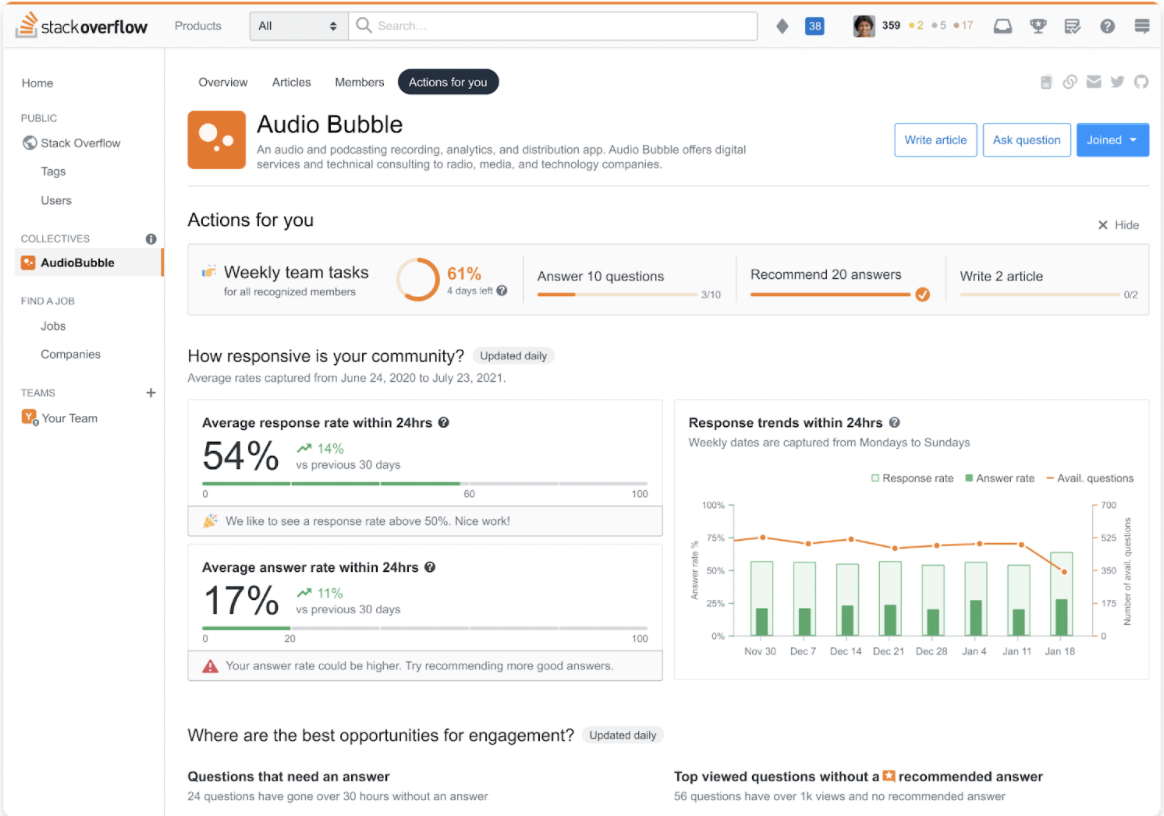Click the 54% response rate progress bar
The image size is (1164, 816).
pos(425,483)
